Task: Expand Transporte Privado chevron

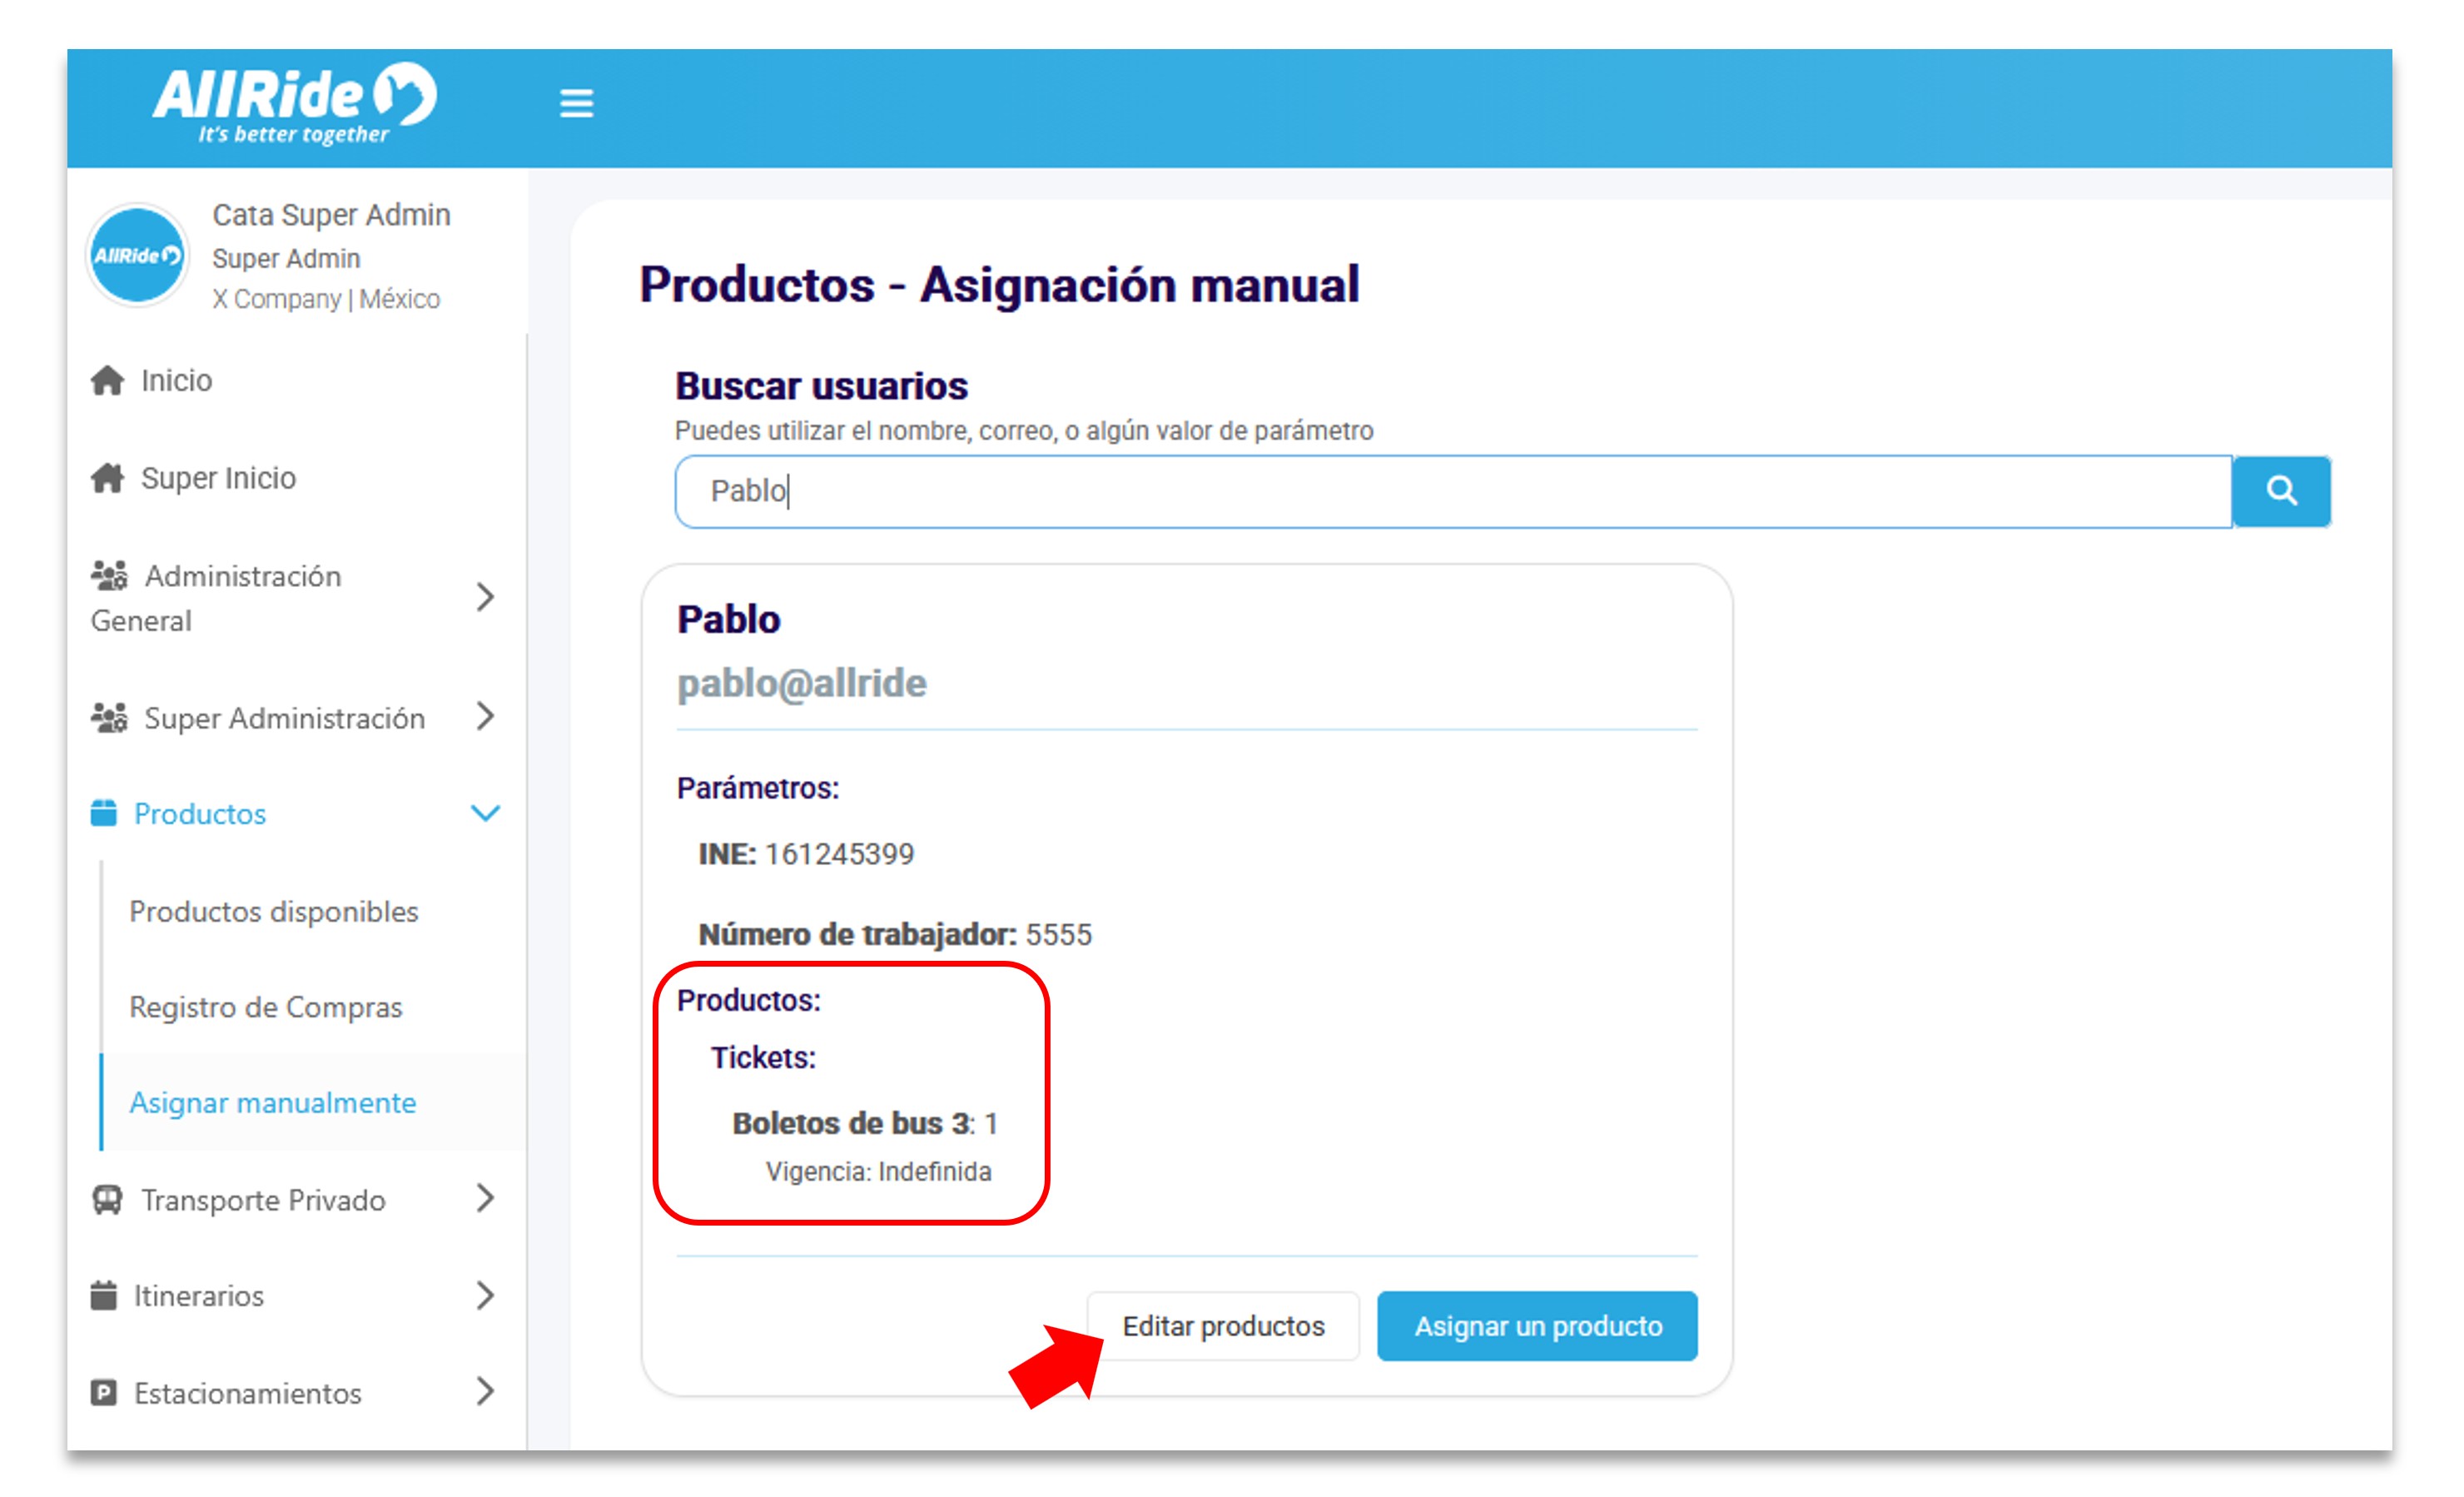Action: [485, 1198]
